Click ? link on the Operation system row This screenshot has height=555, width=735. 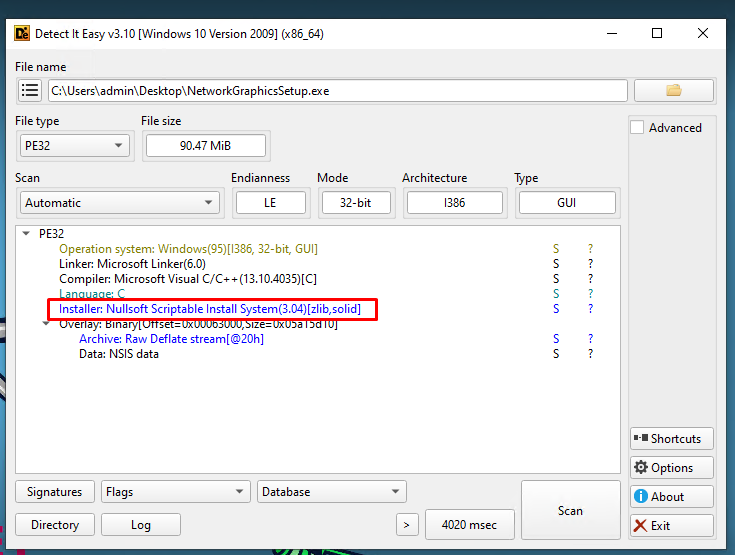(x=591, y=249)
